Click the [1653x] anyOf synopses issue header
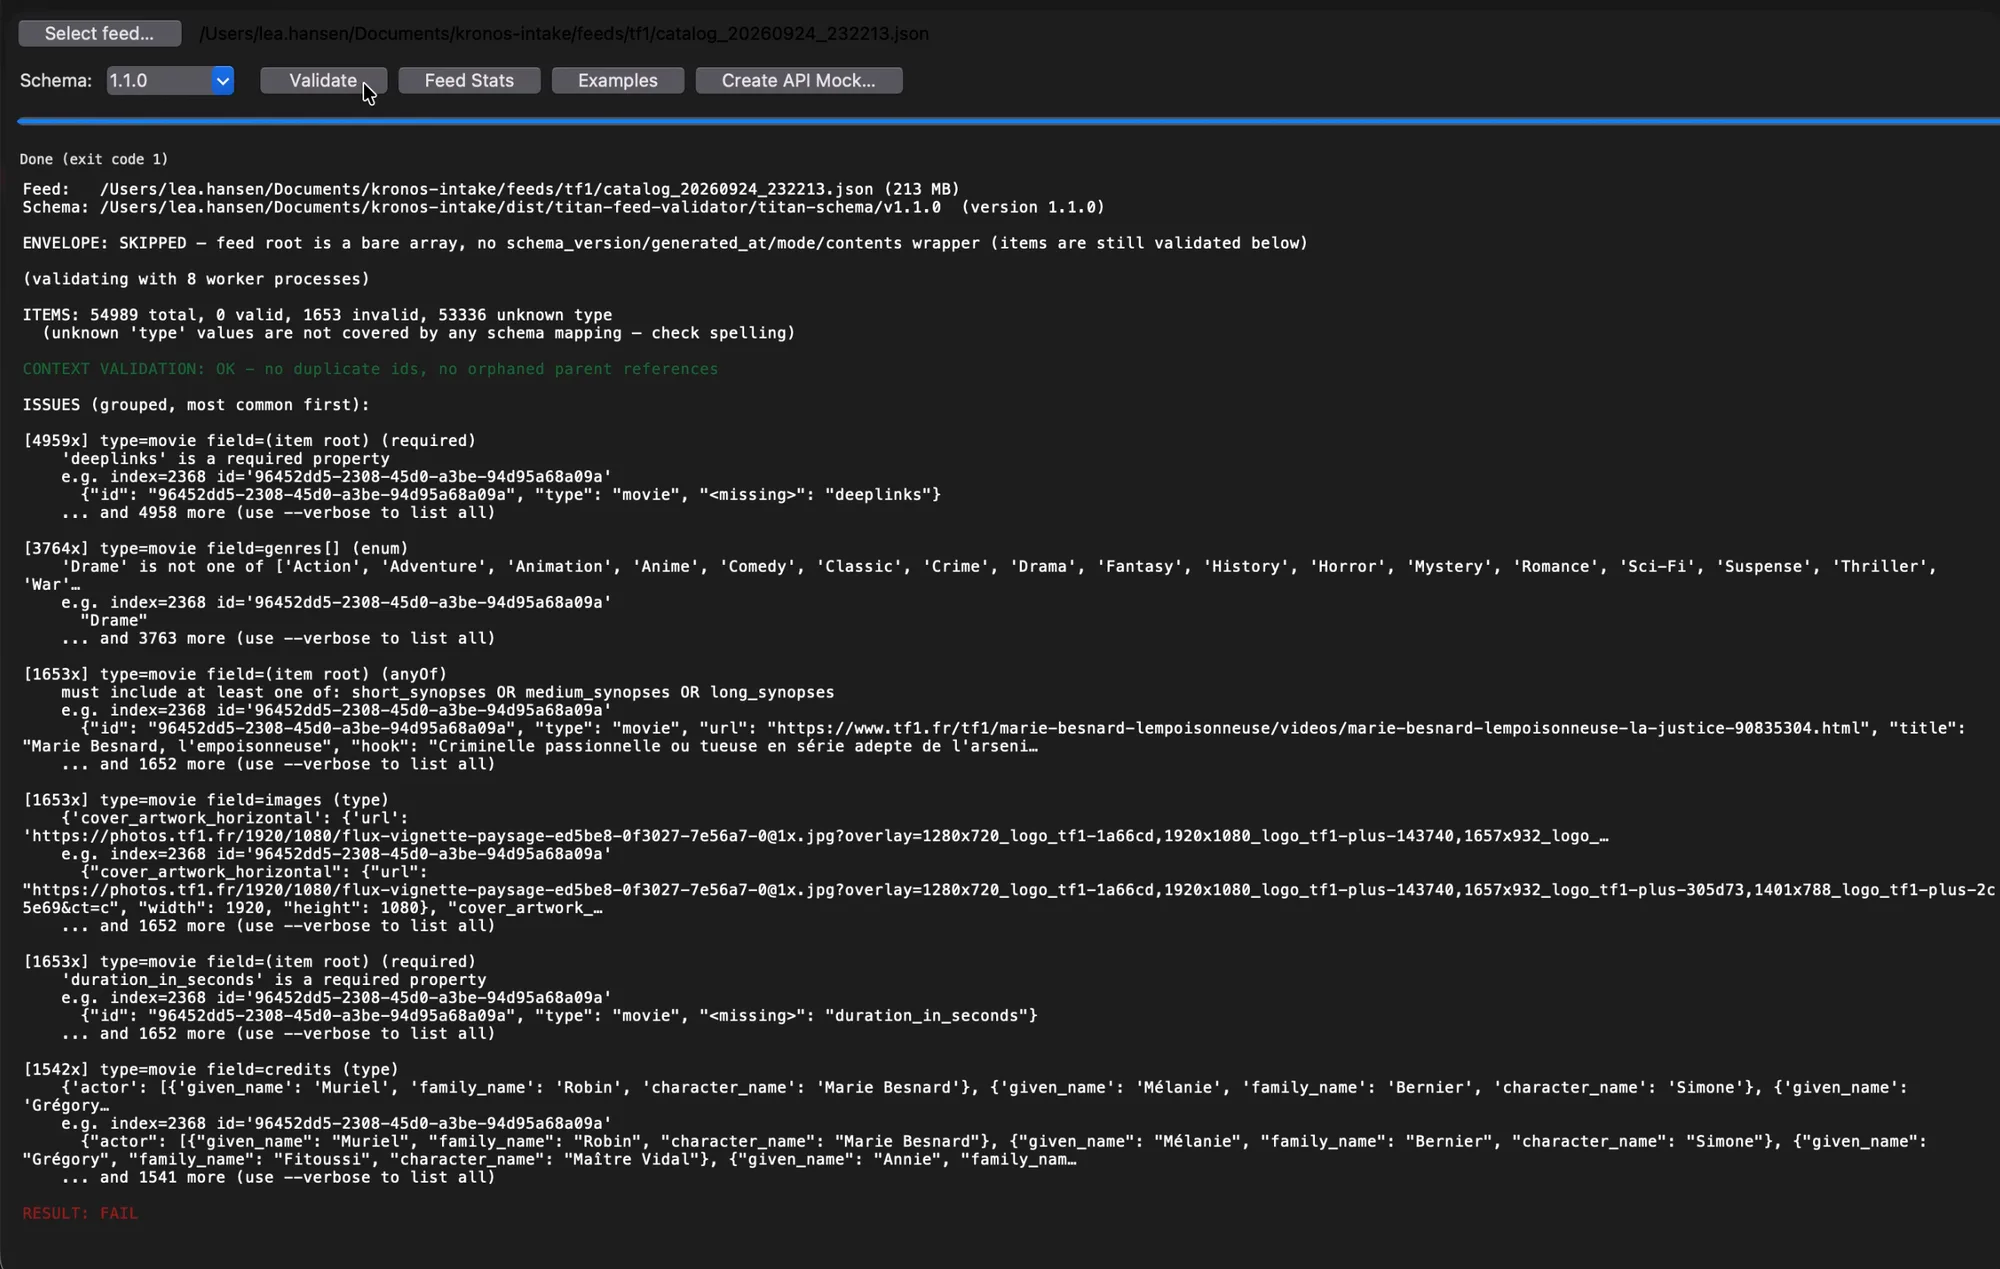Image resolution: width=2000 pixels, height=1269 pixels. point(235,675)
